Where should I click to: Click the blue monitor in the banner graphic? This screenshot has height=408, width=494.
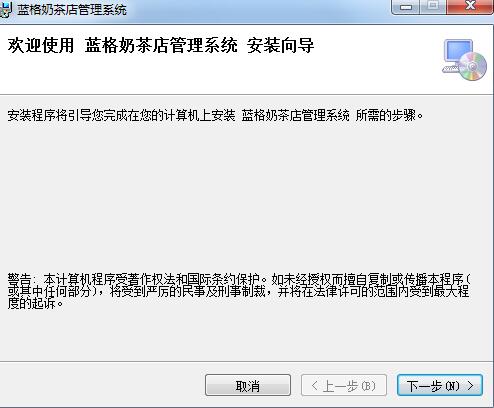coord(458,52)
